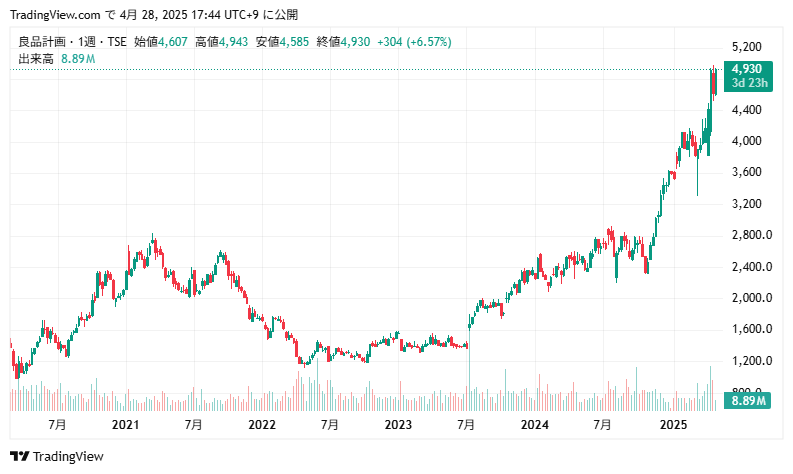Click the 1,600.0 price axis label
This screenshot has height=474, width=793.
752,329
